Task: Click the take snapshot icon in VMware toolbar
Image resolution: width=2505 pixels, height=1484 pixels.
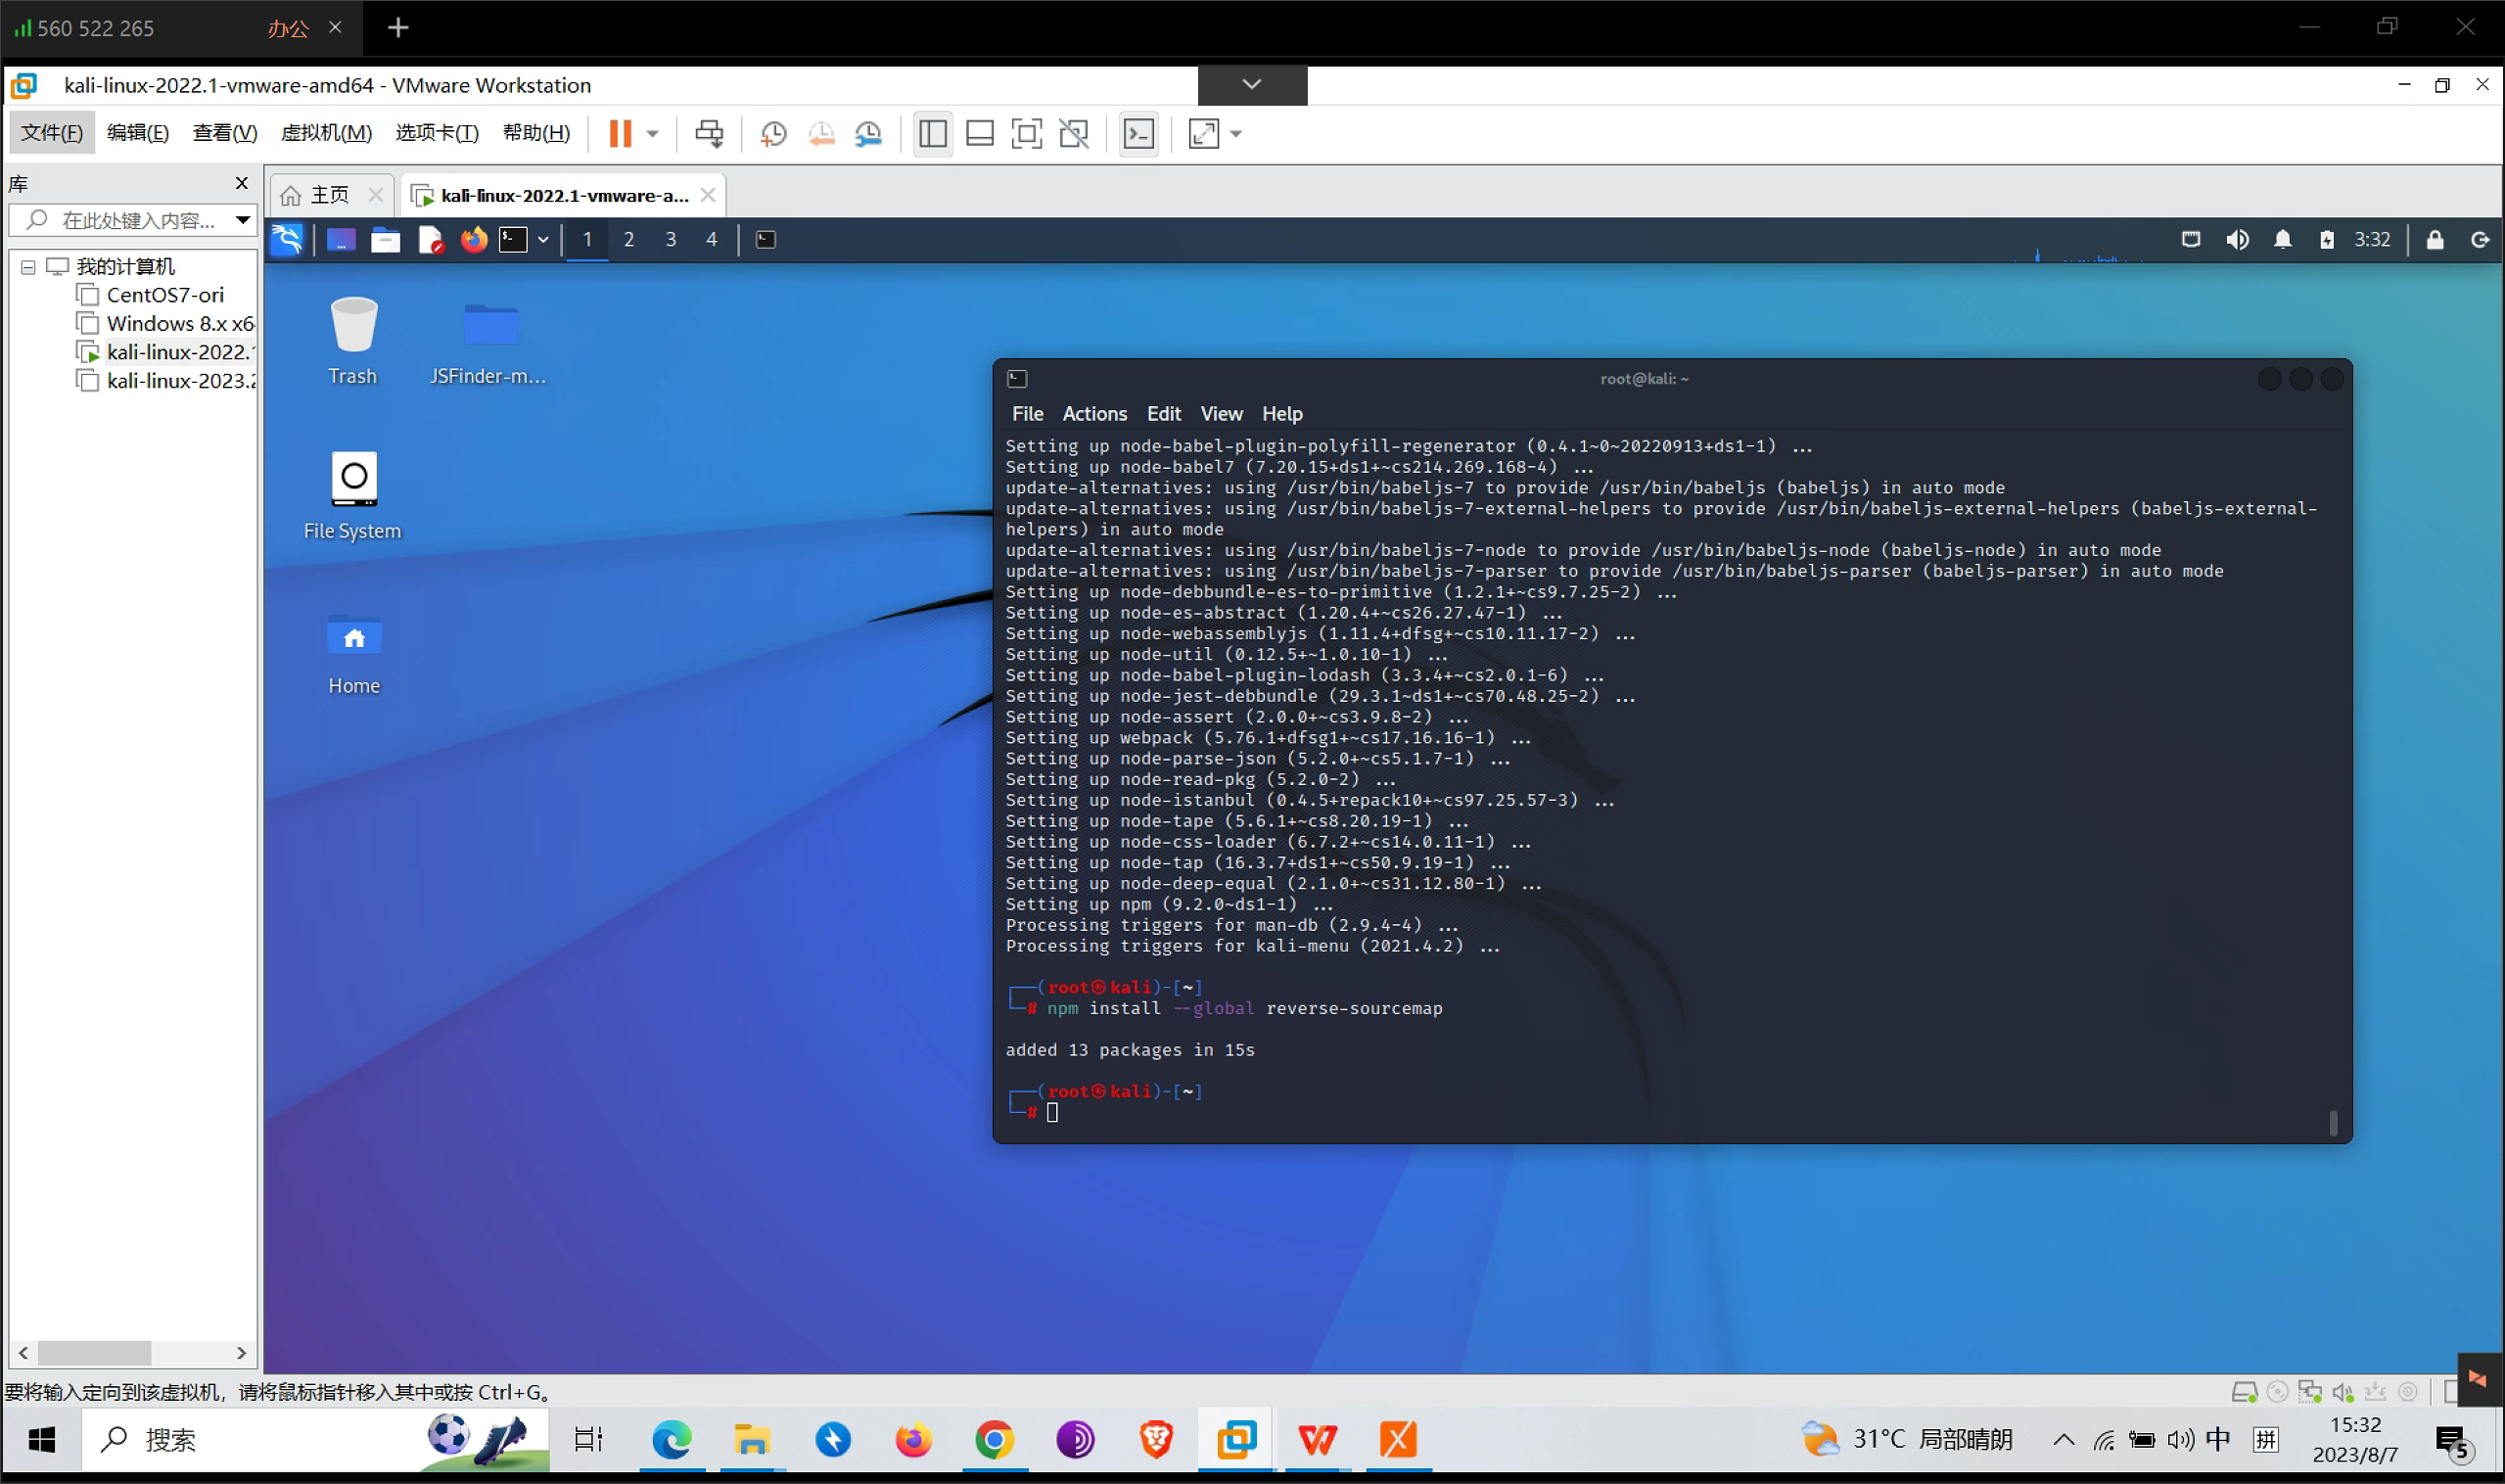Action: coord(772,133)
